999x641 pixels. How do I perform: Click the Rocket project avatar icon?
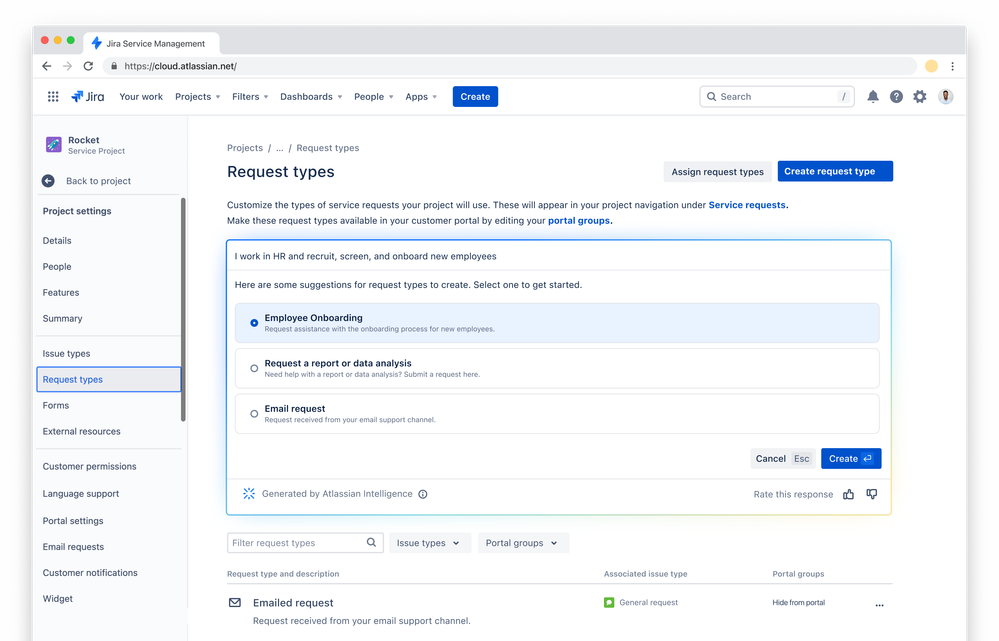click(x=54, y=145)
